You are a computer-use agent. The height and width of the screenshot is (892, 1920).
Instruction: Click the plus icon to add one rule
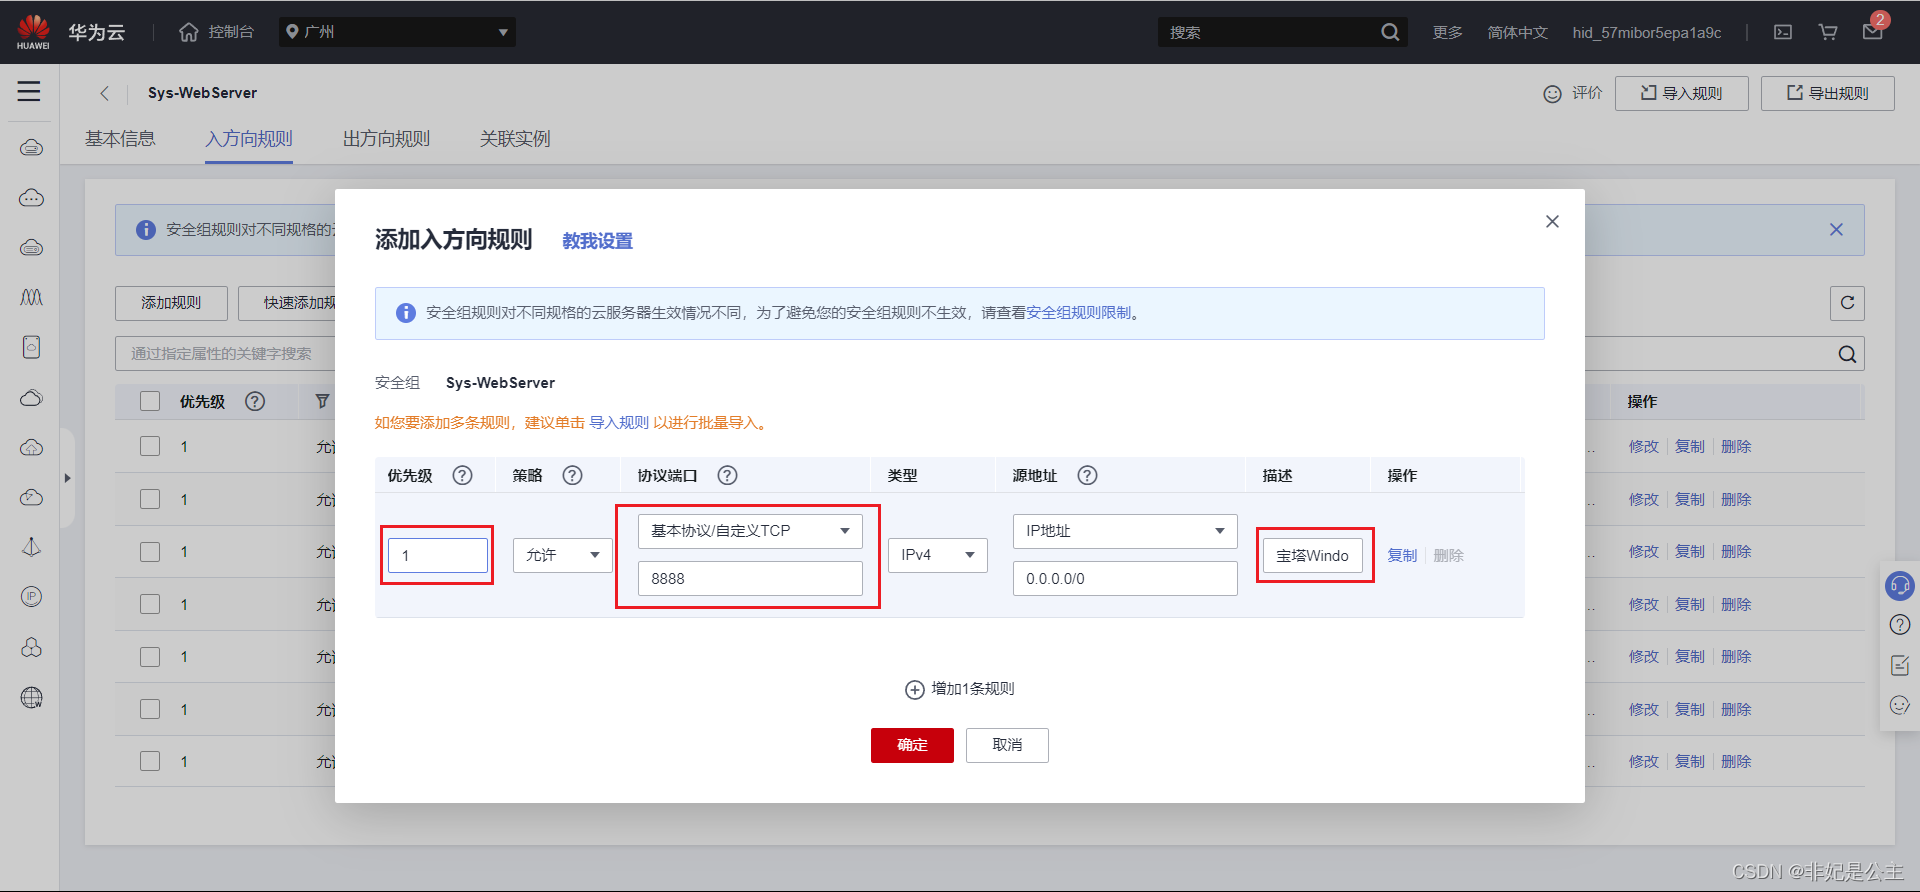click(x=914, y=689)
